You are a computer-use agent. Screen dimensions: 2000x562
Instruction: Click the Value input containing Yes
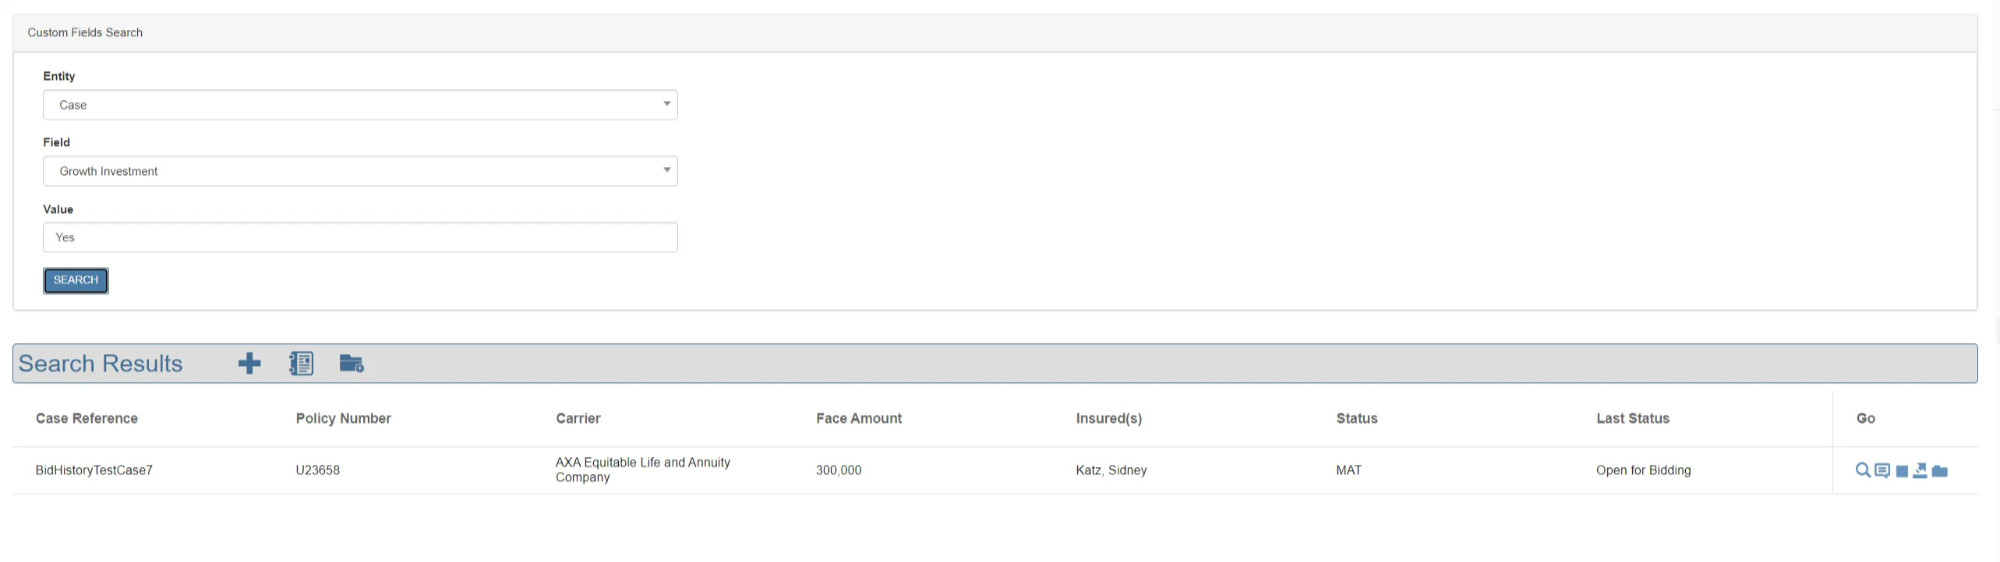point(360,237)
